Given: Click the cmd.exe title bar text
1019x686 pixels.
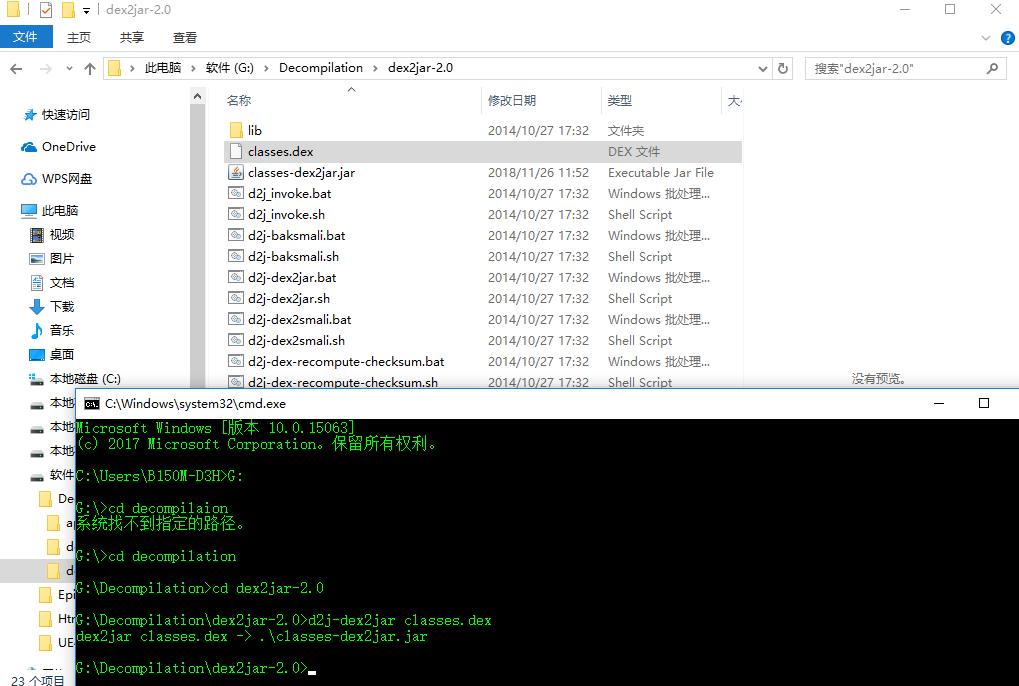Looking at the screenshot, I should (x=195, y=404).
